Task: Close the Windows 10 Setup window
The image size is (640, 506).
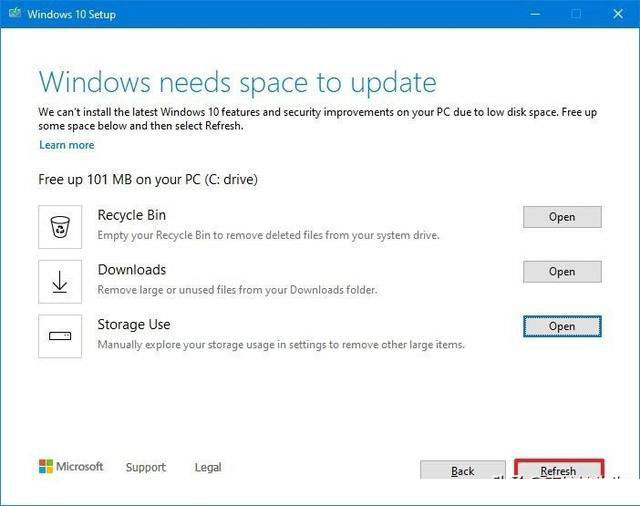Action: pos(618,14)
